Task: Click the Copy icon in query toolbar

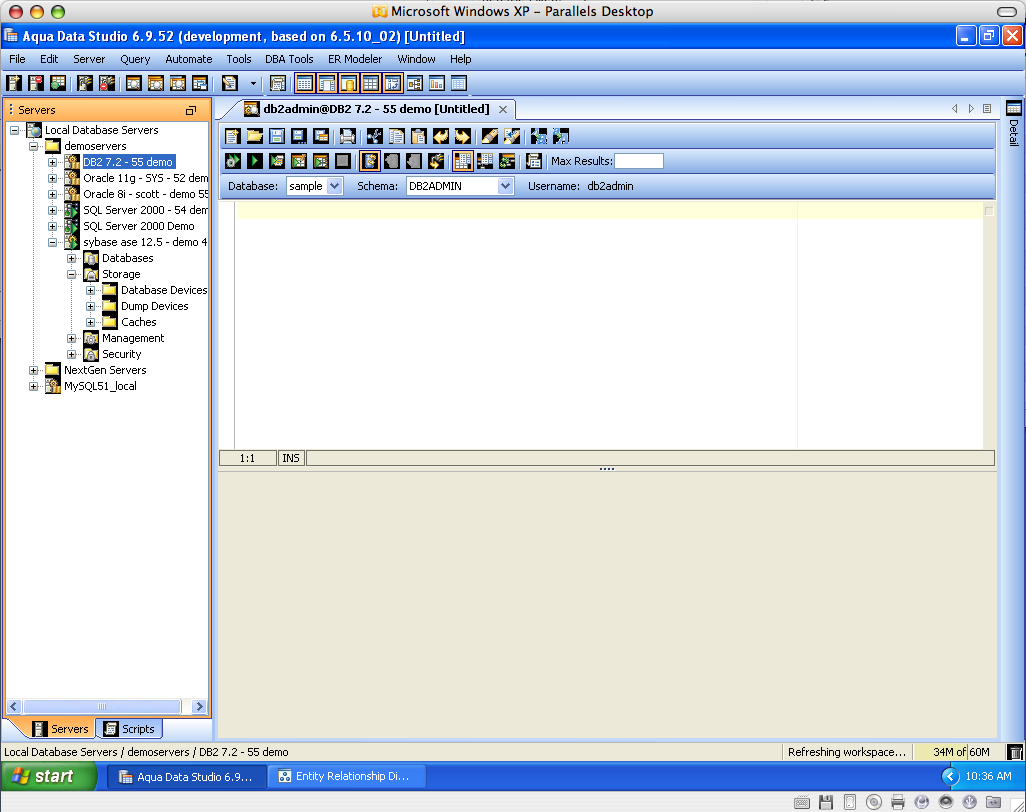Action: [397, 136]
